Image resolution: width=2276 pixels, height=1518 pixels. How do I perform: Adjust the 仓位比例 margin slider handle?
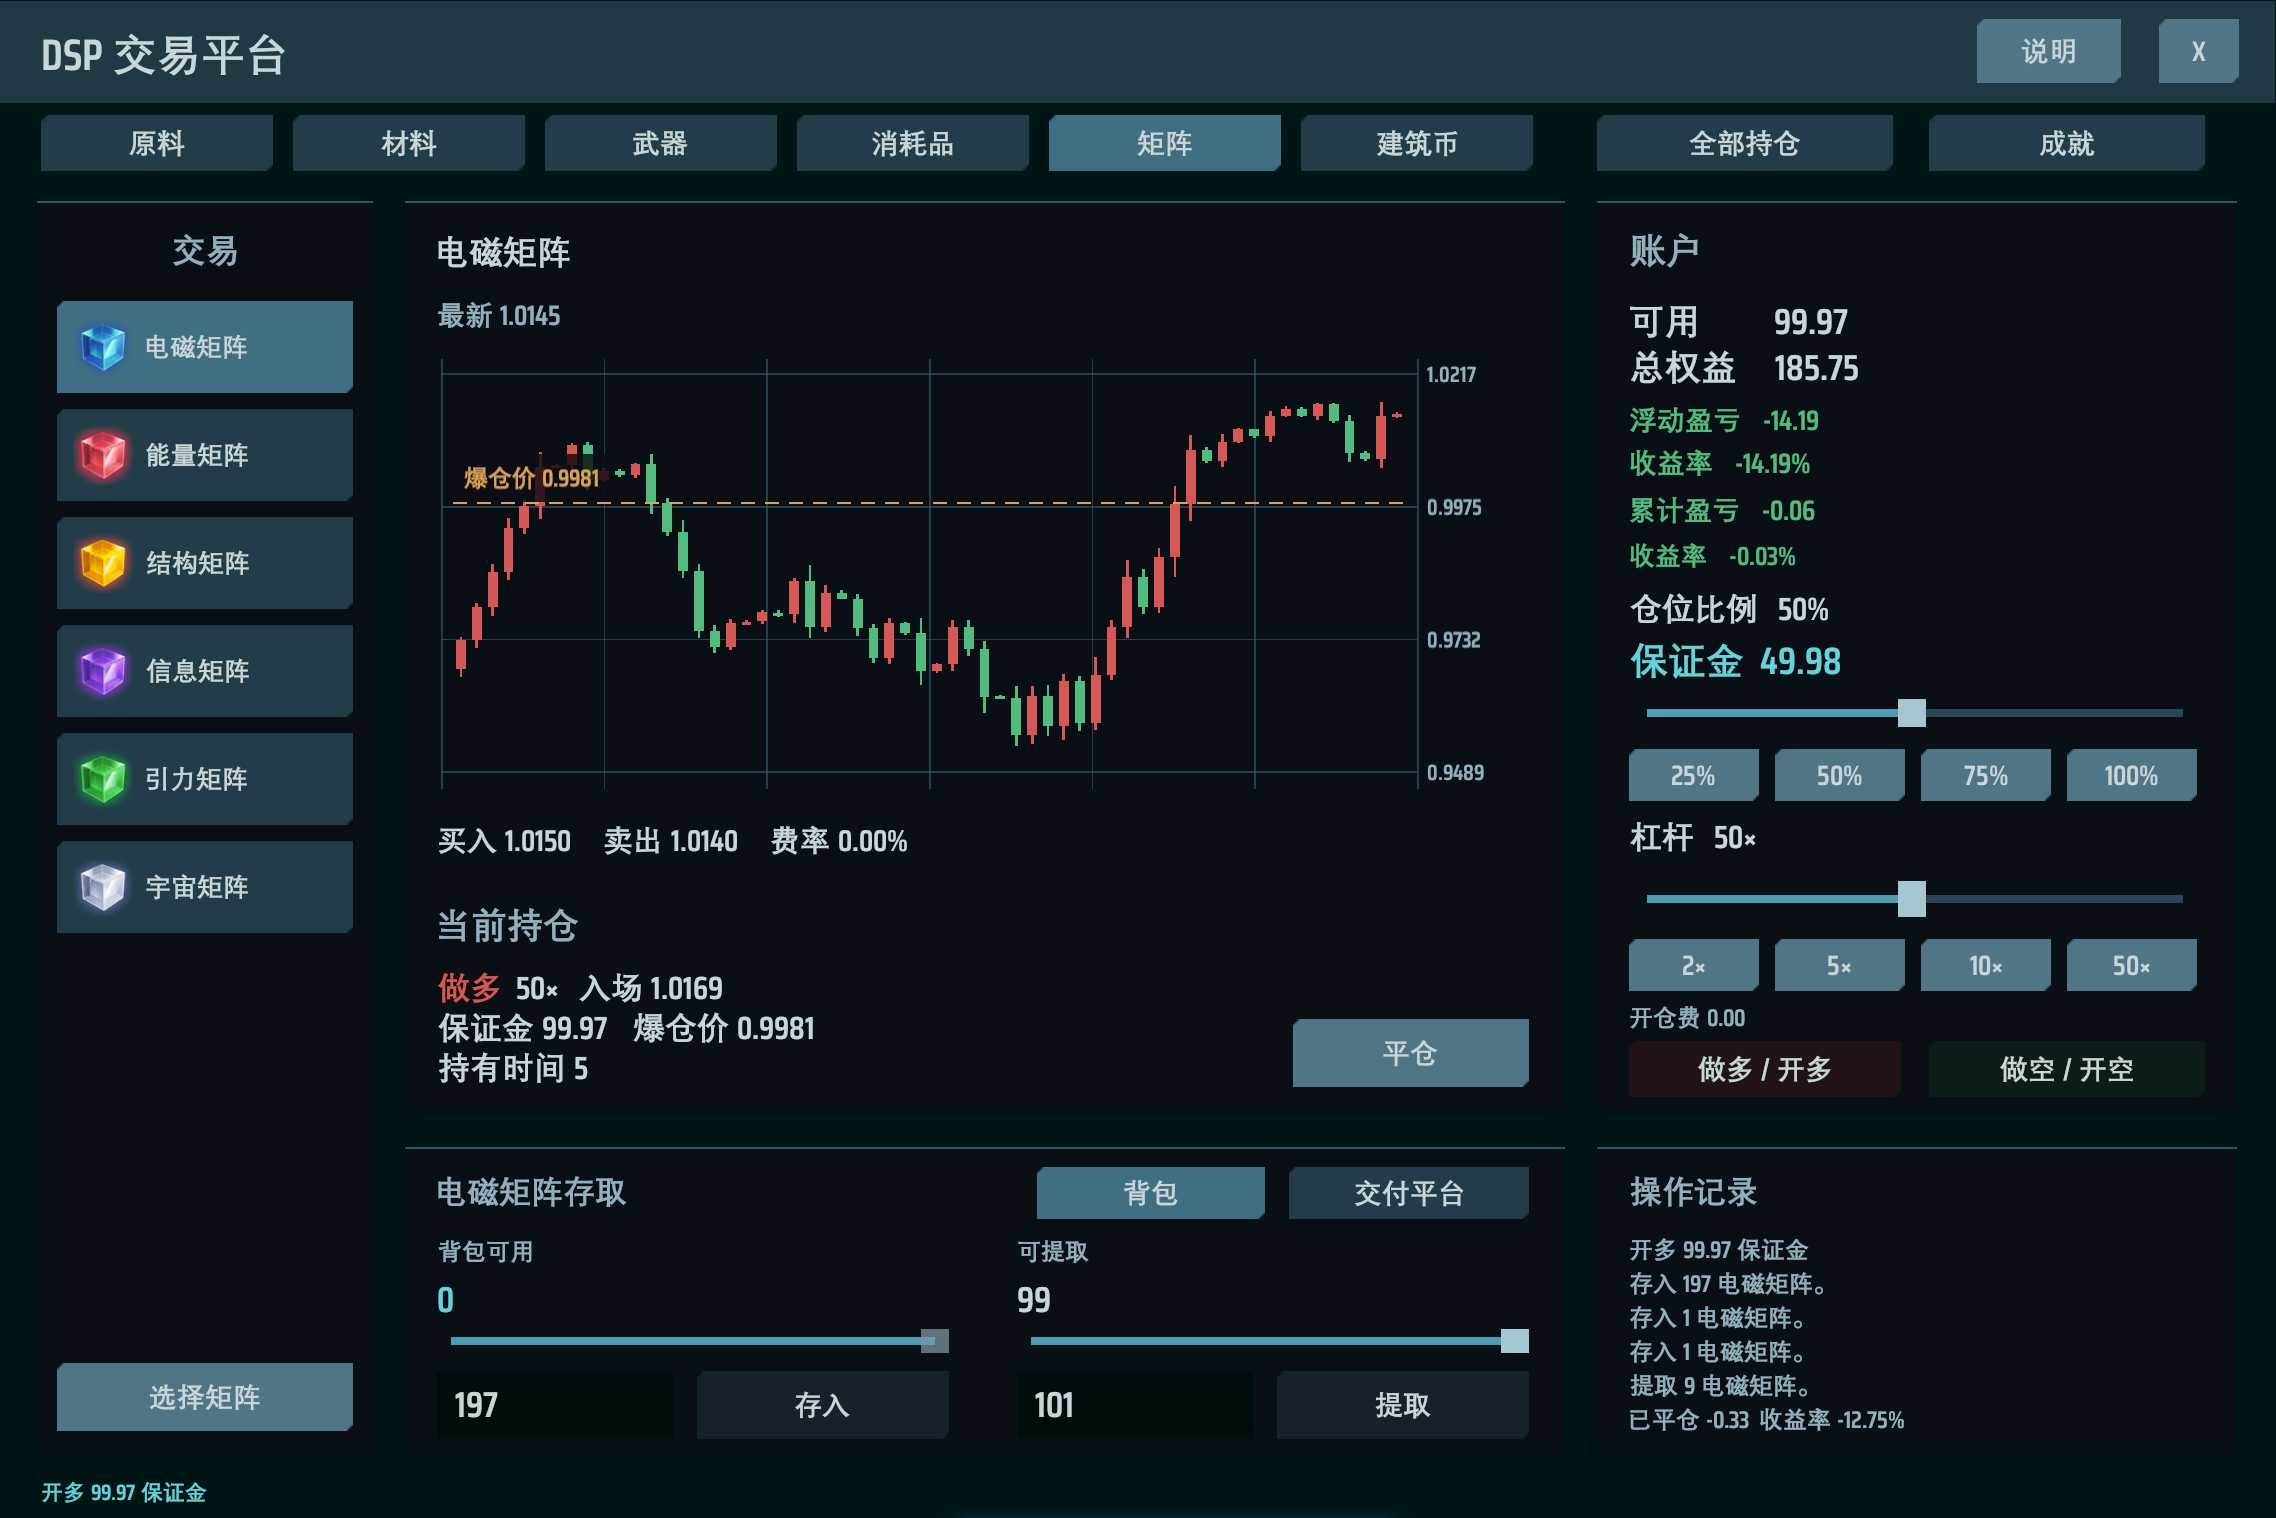(1912, 713)
